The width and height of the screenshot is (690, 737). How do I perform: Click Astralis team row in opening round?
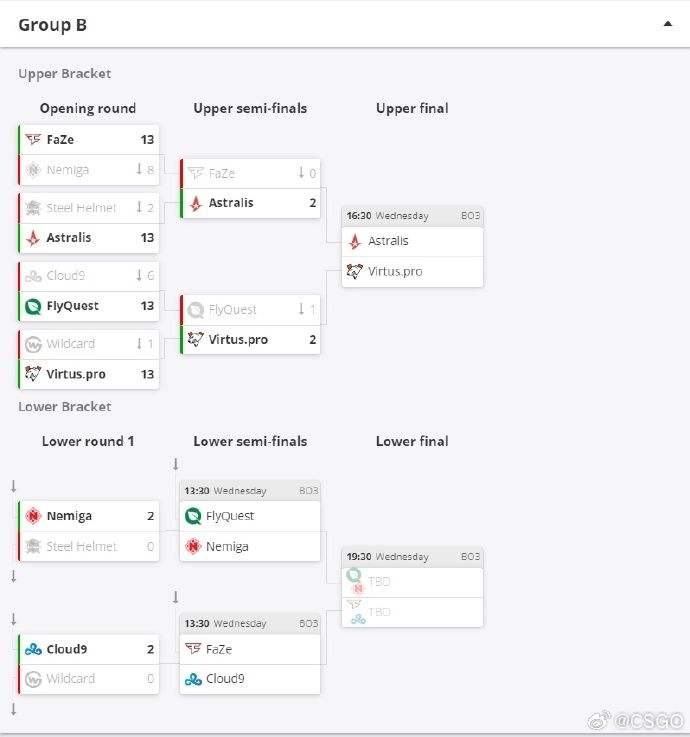coord(89,238)
